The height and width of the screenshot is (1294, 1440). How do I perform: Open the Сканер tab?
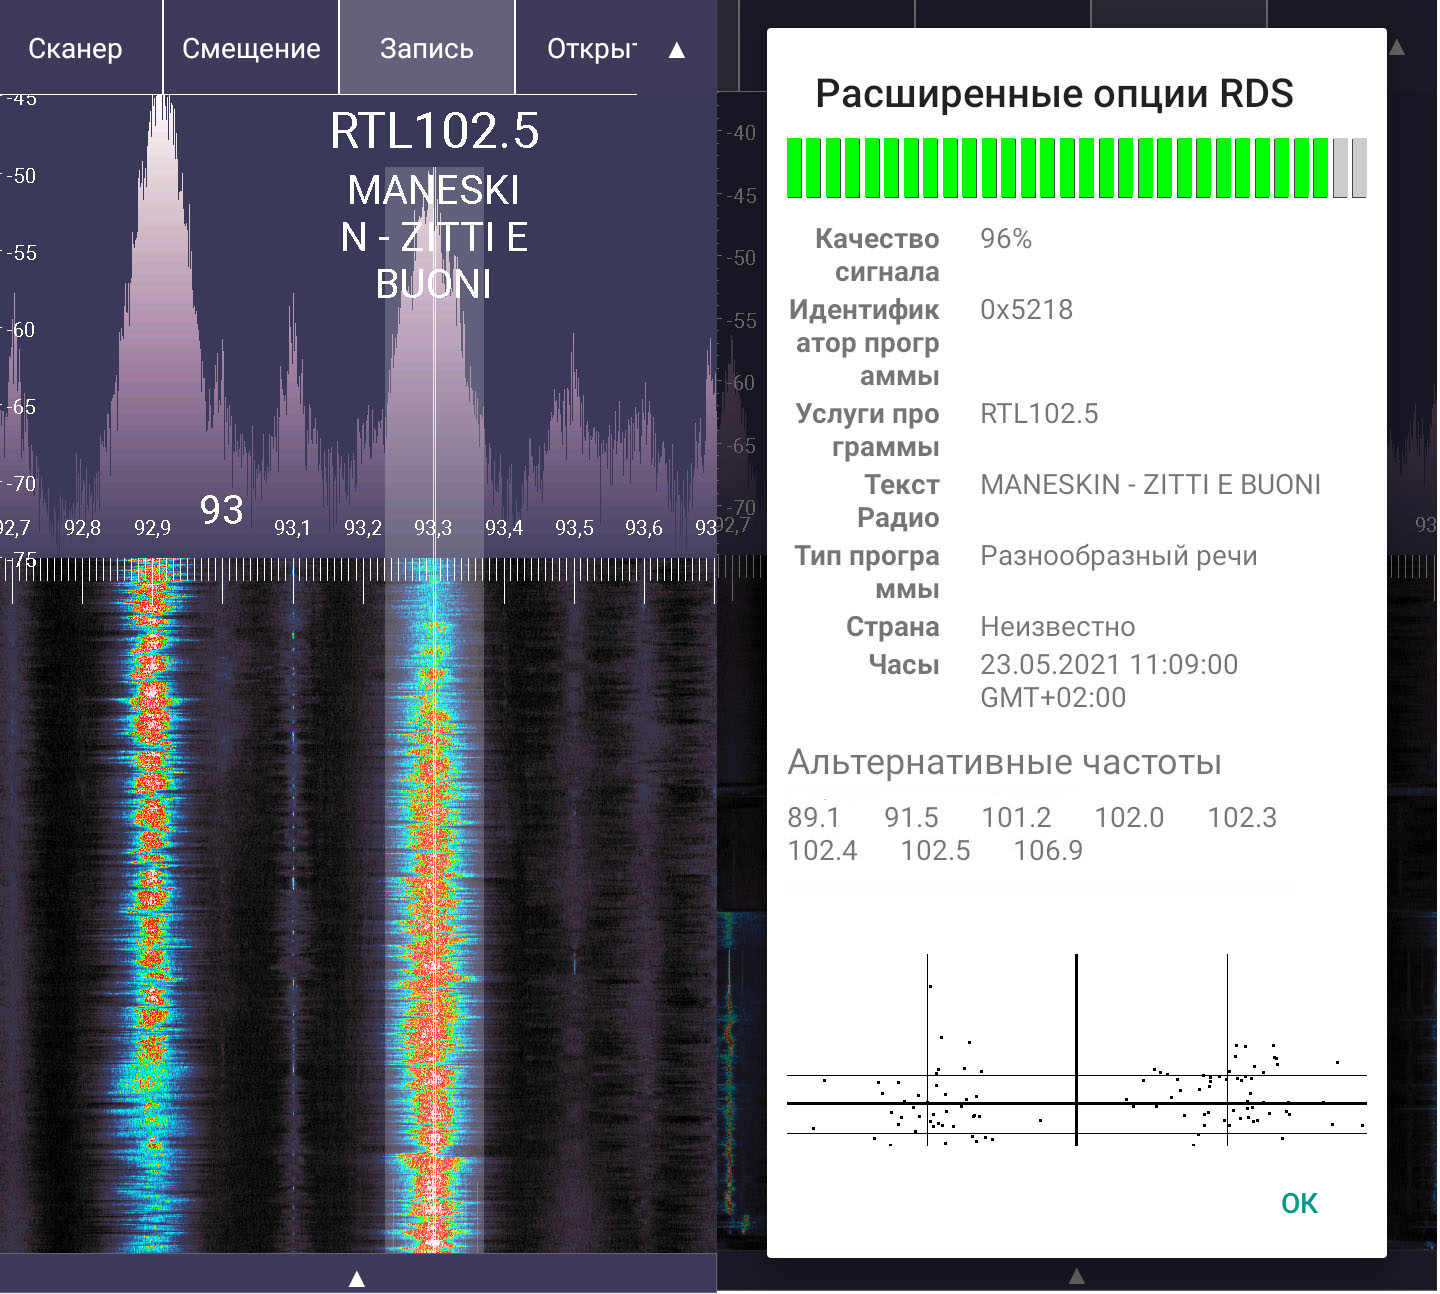pos(76,48)
